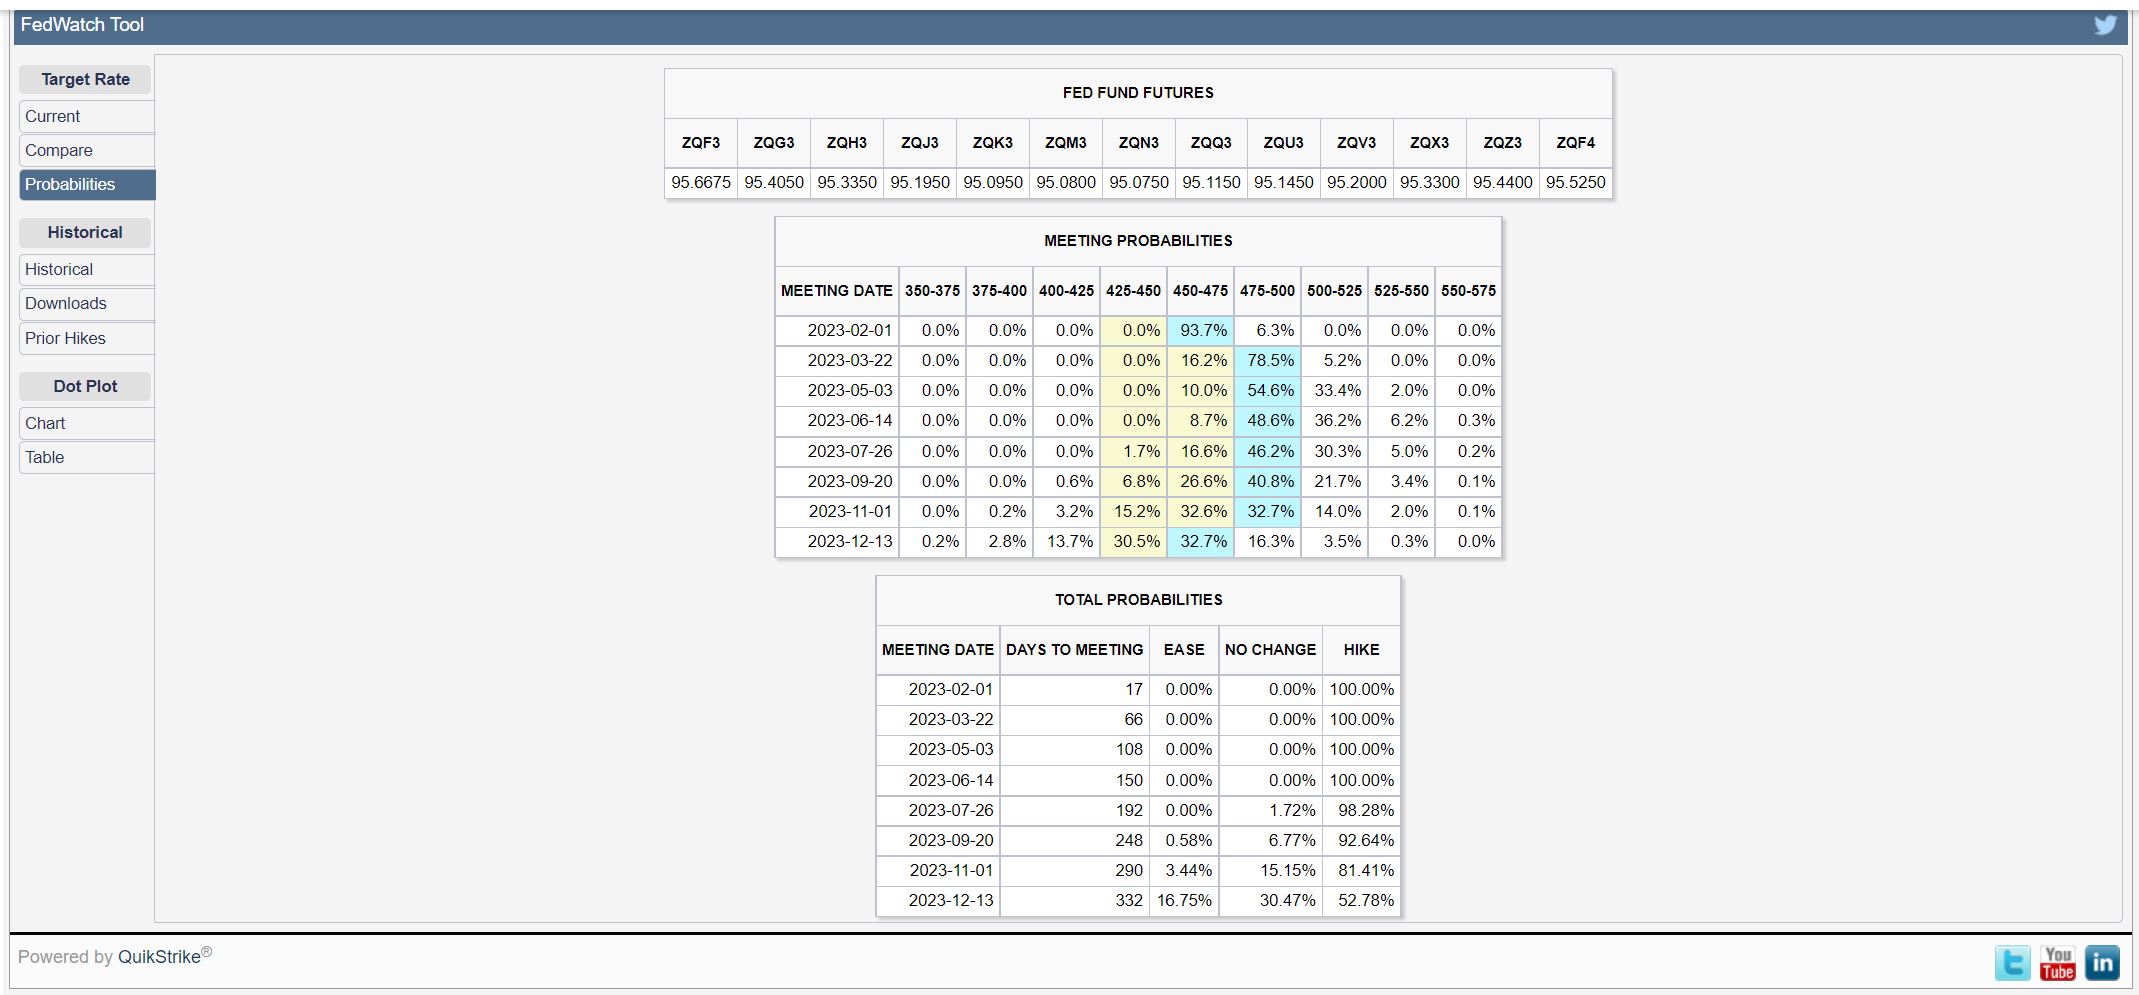Follow the QuikStrike link in footer
2139x995 pixels.
coord(159,957)
